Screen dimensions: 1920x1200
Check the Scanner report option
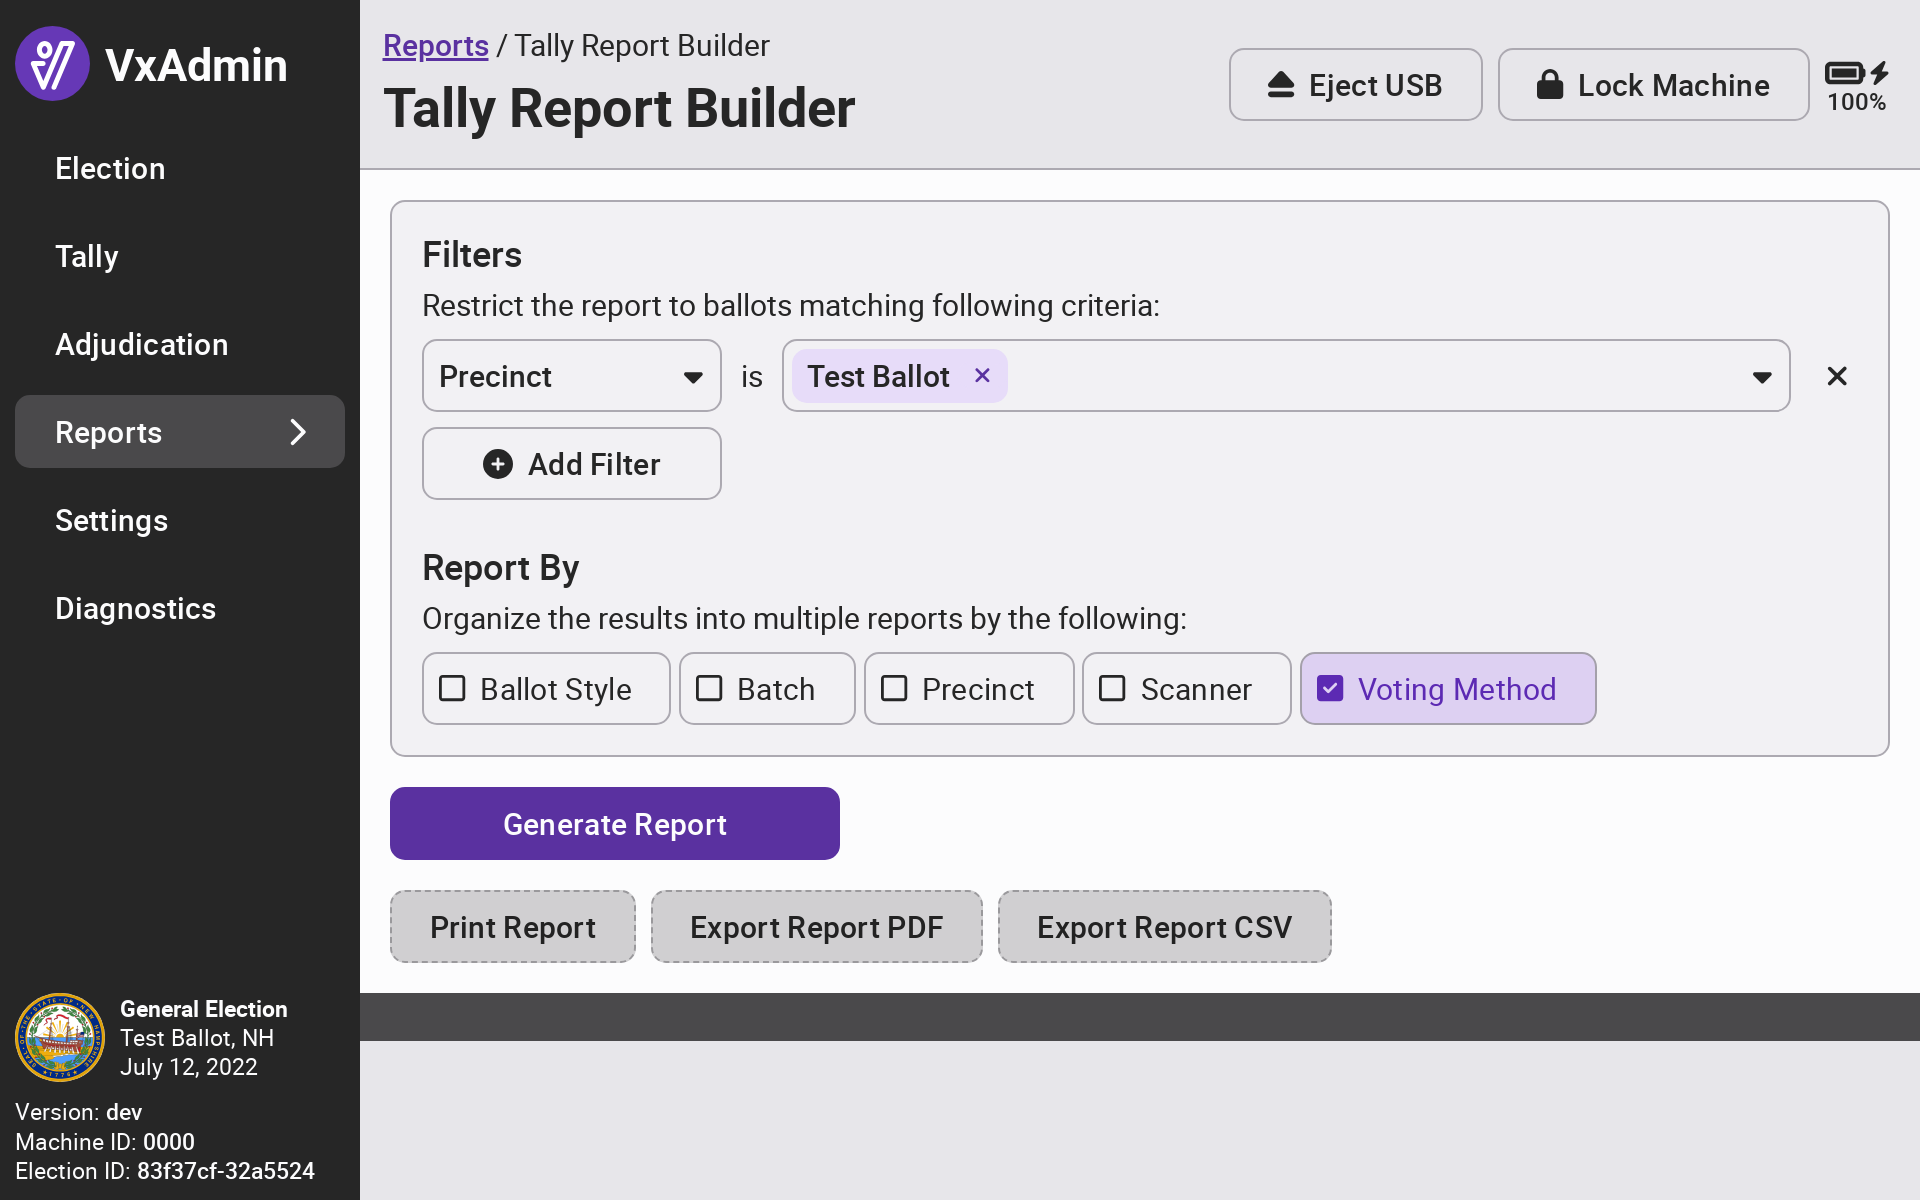(x=1112, y=689)
